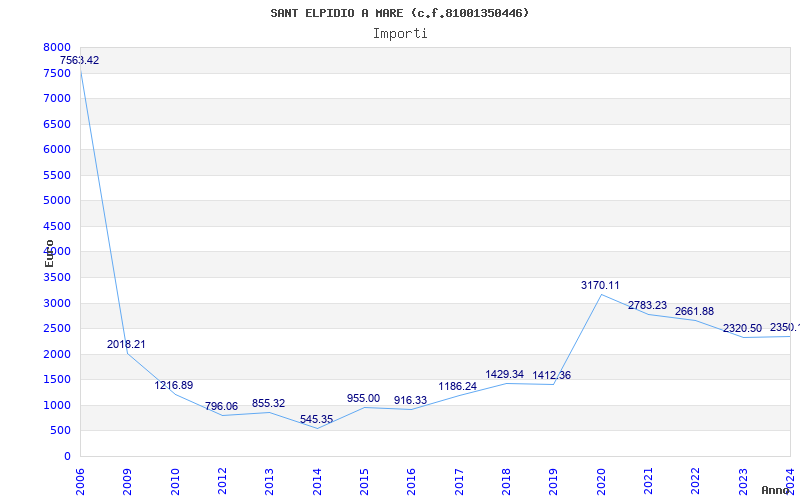Click the y-axis value 500
This screenshot has height=500, width=800.
point(61,431)
